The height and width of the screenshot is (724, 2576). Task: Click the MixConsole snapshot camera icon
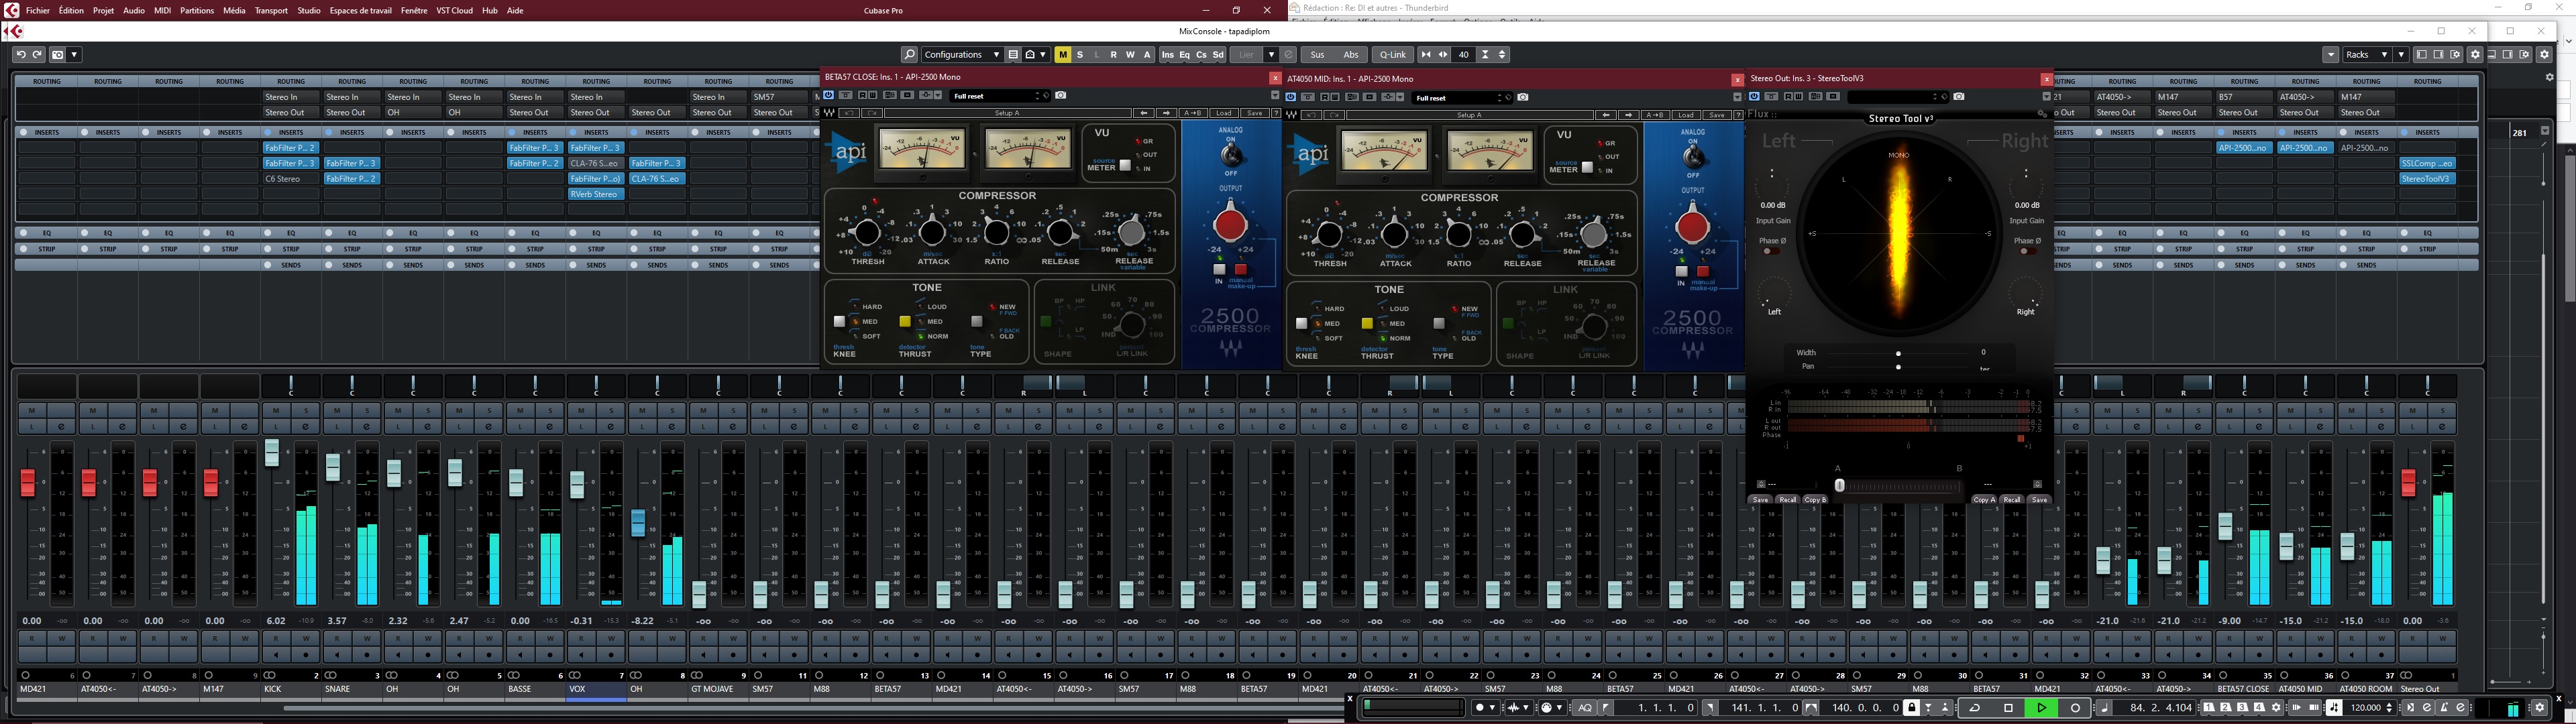click(x=57, y=55)
